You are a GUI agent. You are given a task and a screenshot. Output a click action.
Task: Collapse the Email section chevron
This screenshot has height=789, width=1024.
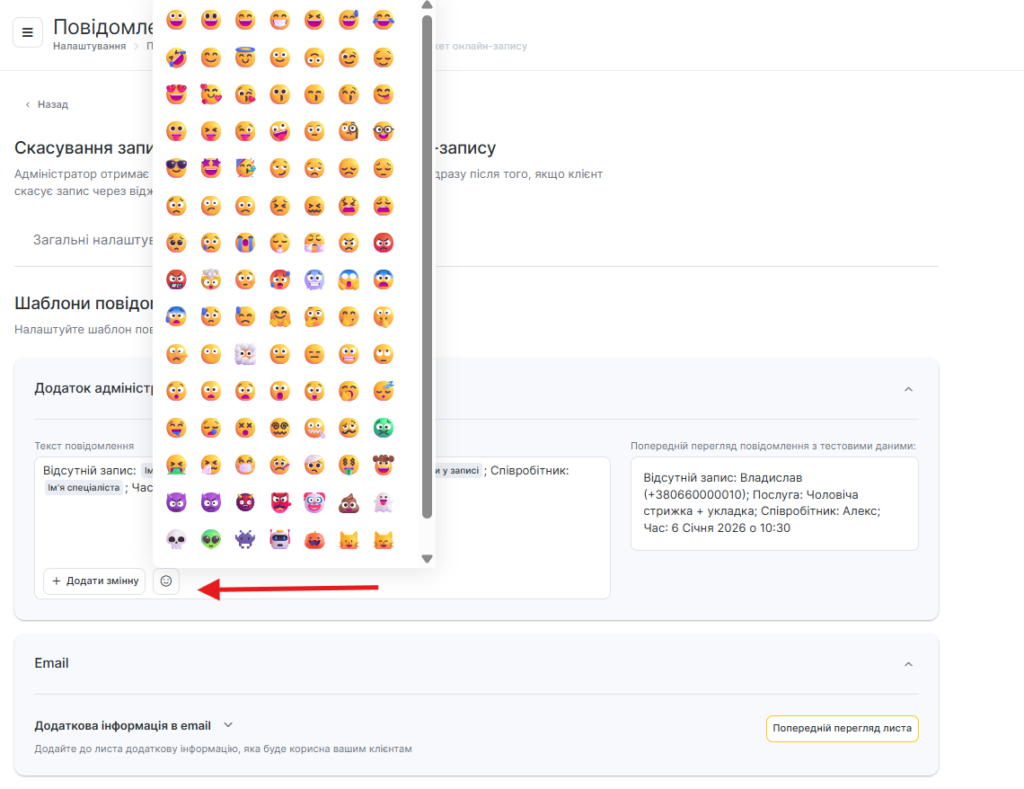pyautogui.click(x=908, y=664)
